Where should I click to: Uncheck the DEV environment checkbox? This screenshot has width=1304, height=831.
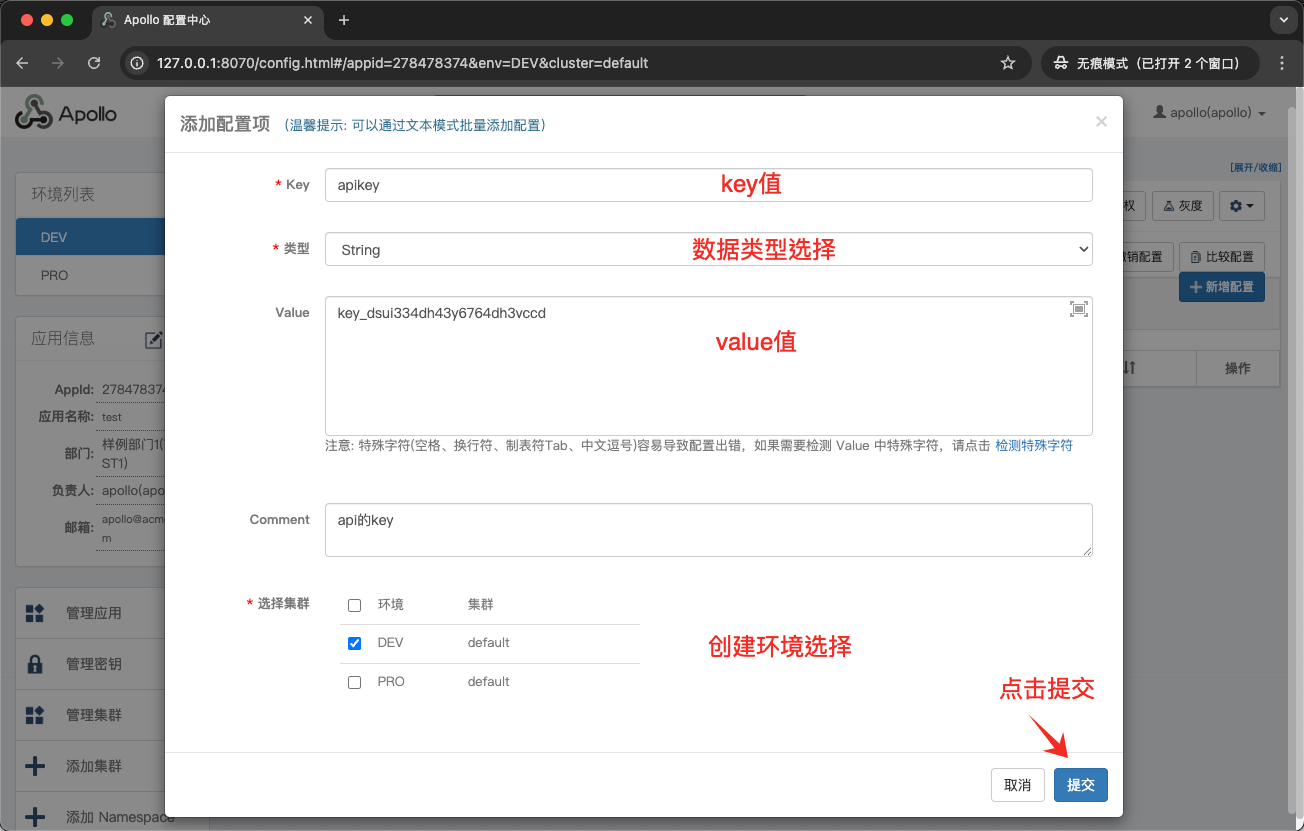pos(354,643)
